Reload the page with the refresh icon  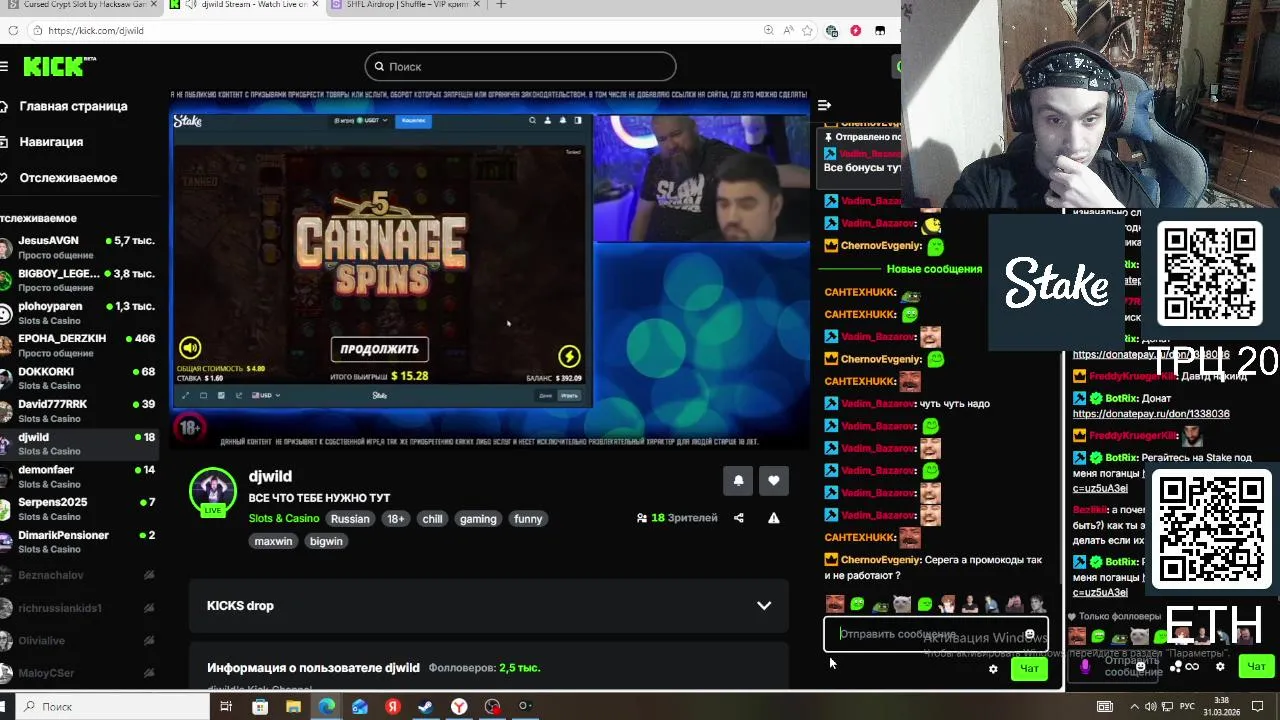click(x=13, y=30)
